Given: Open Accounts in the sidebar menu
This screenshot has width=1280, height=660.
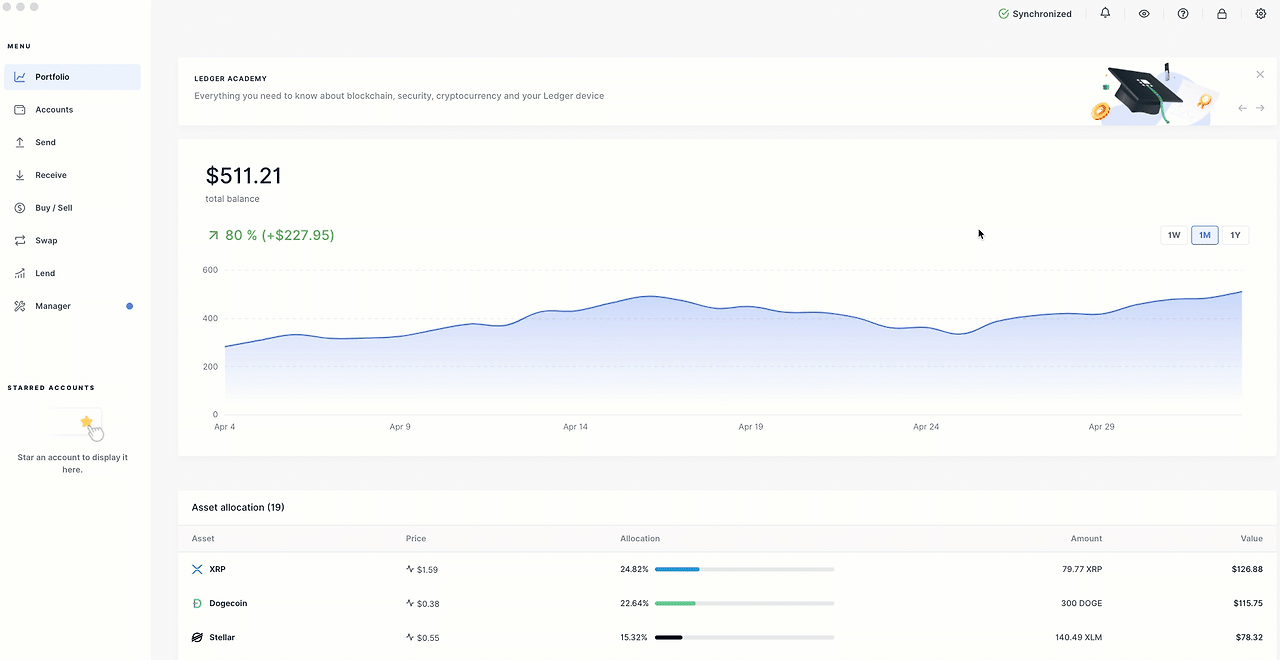Looking at the screenshot, I should (72, 110).
